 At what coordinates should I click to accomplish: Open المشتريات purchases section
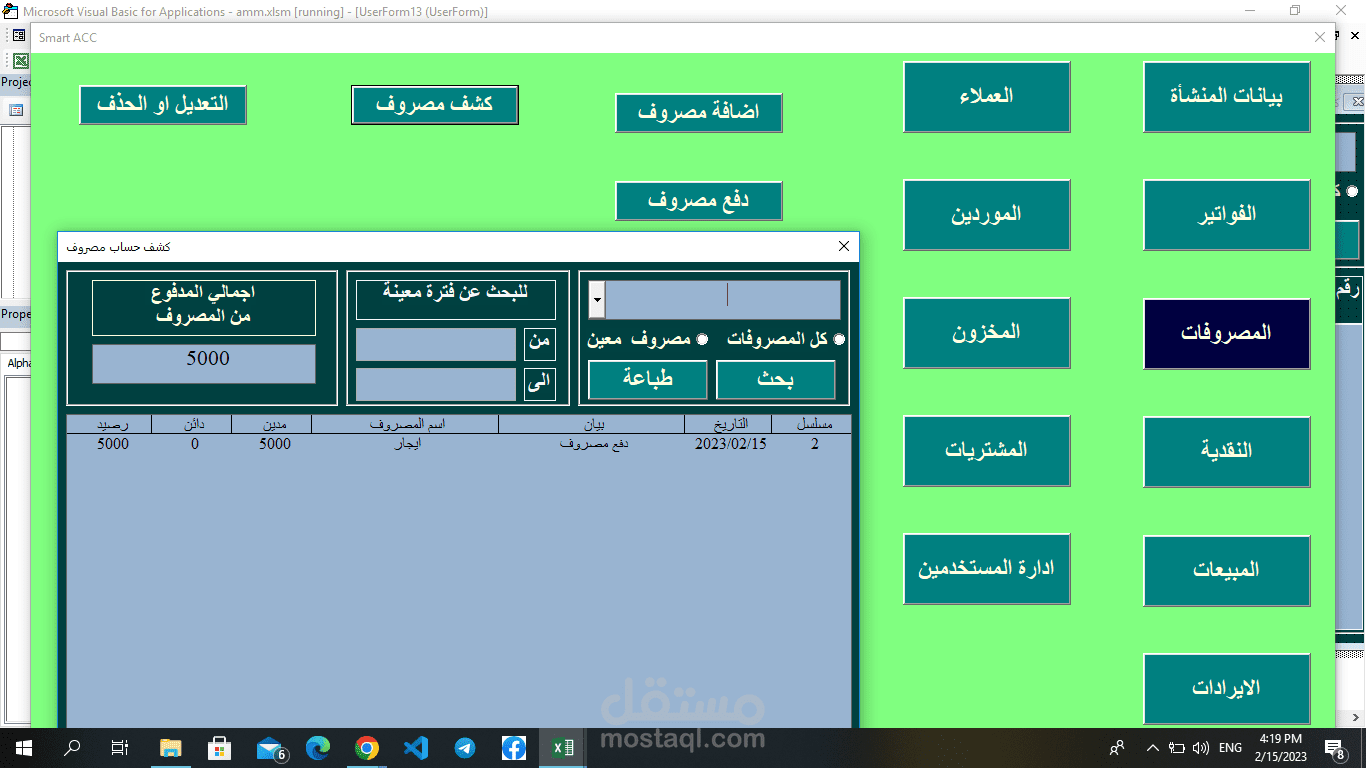[x=987, y=451]
